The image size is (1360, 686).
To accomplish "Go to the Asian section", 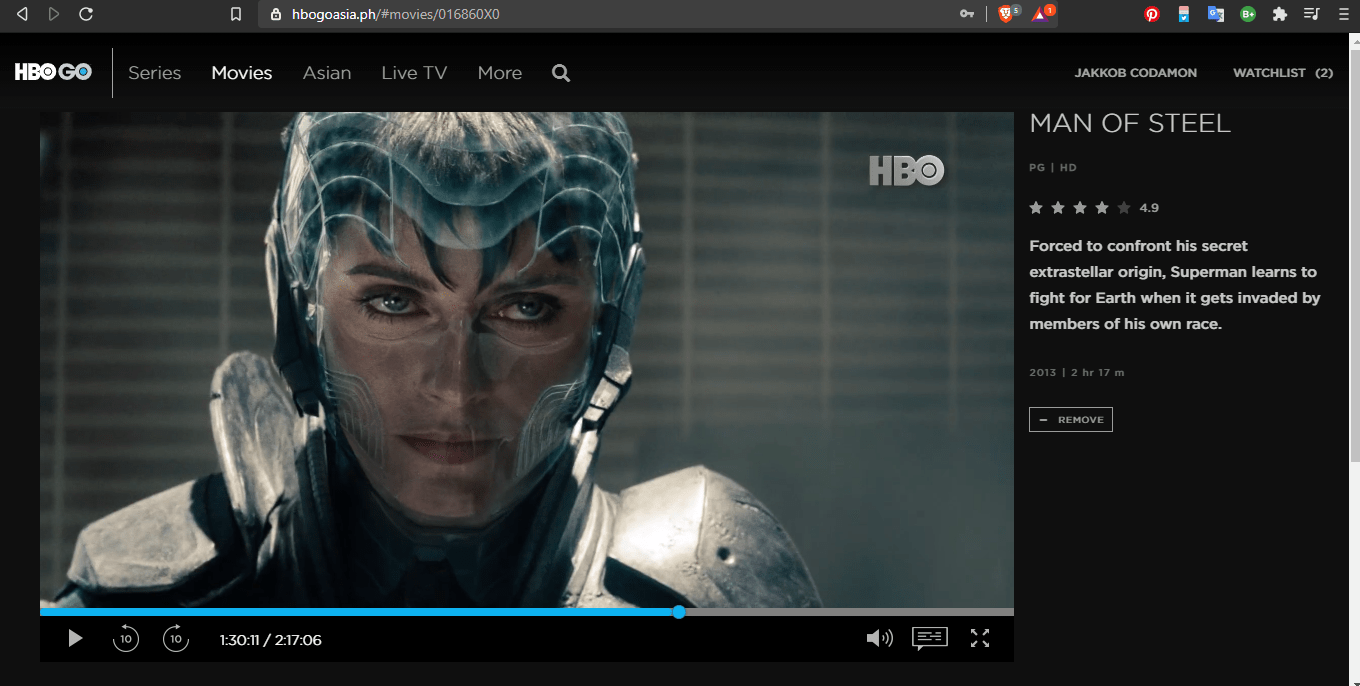I will tap(327, 72).
